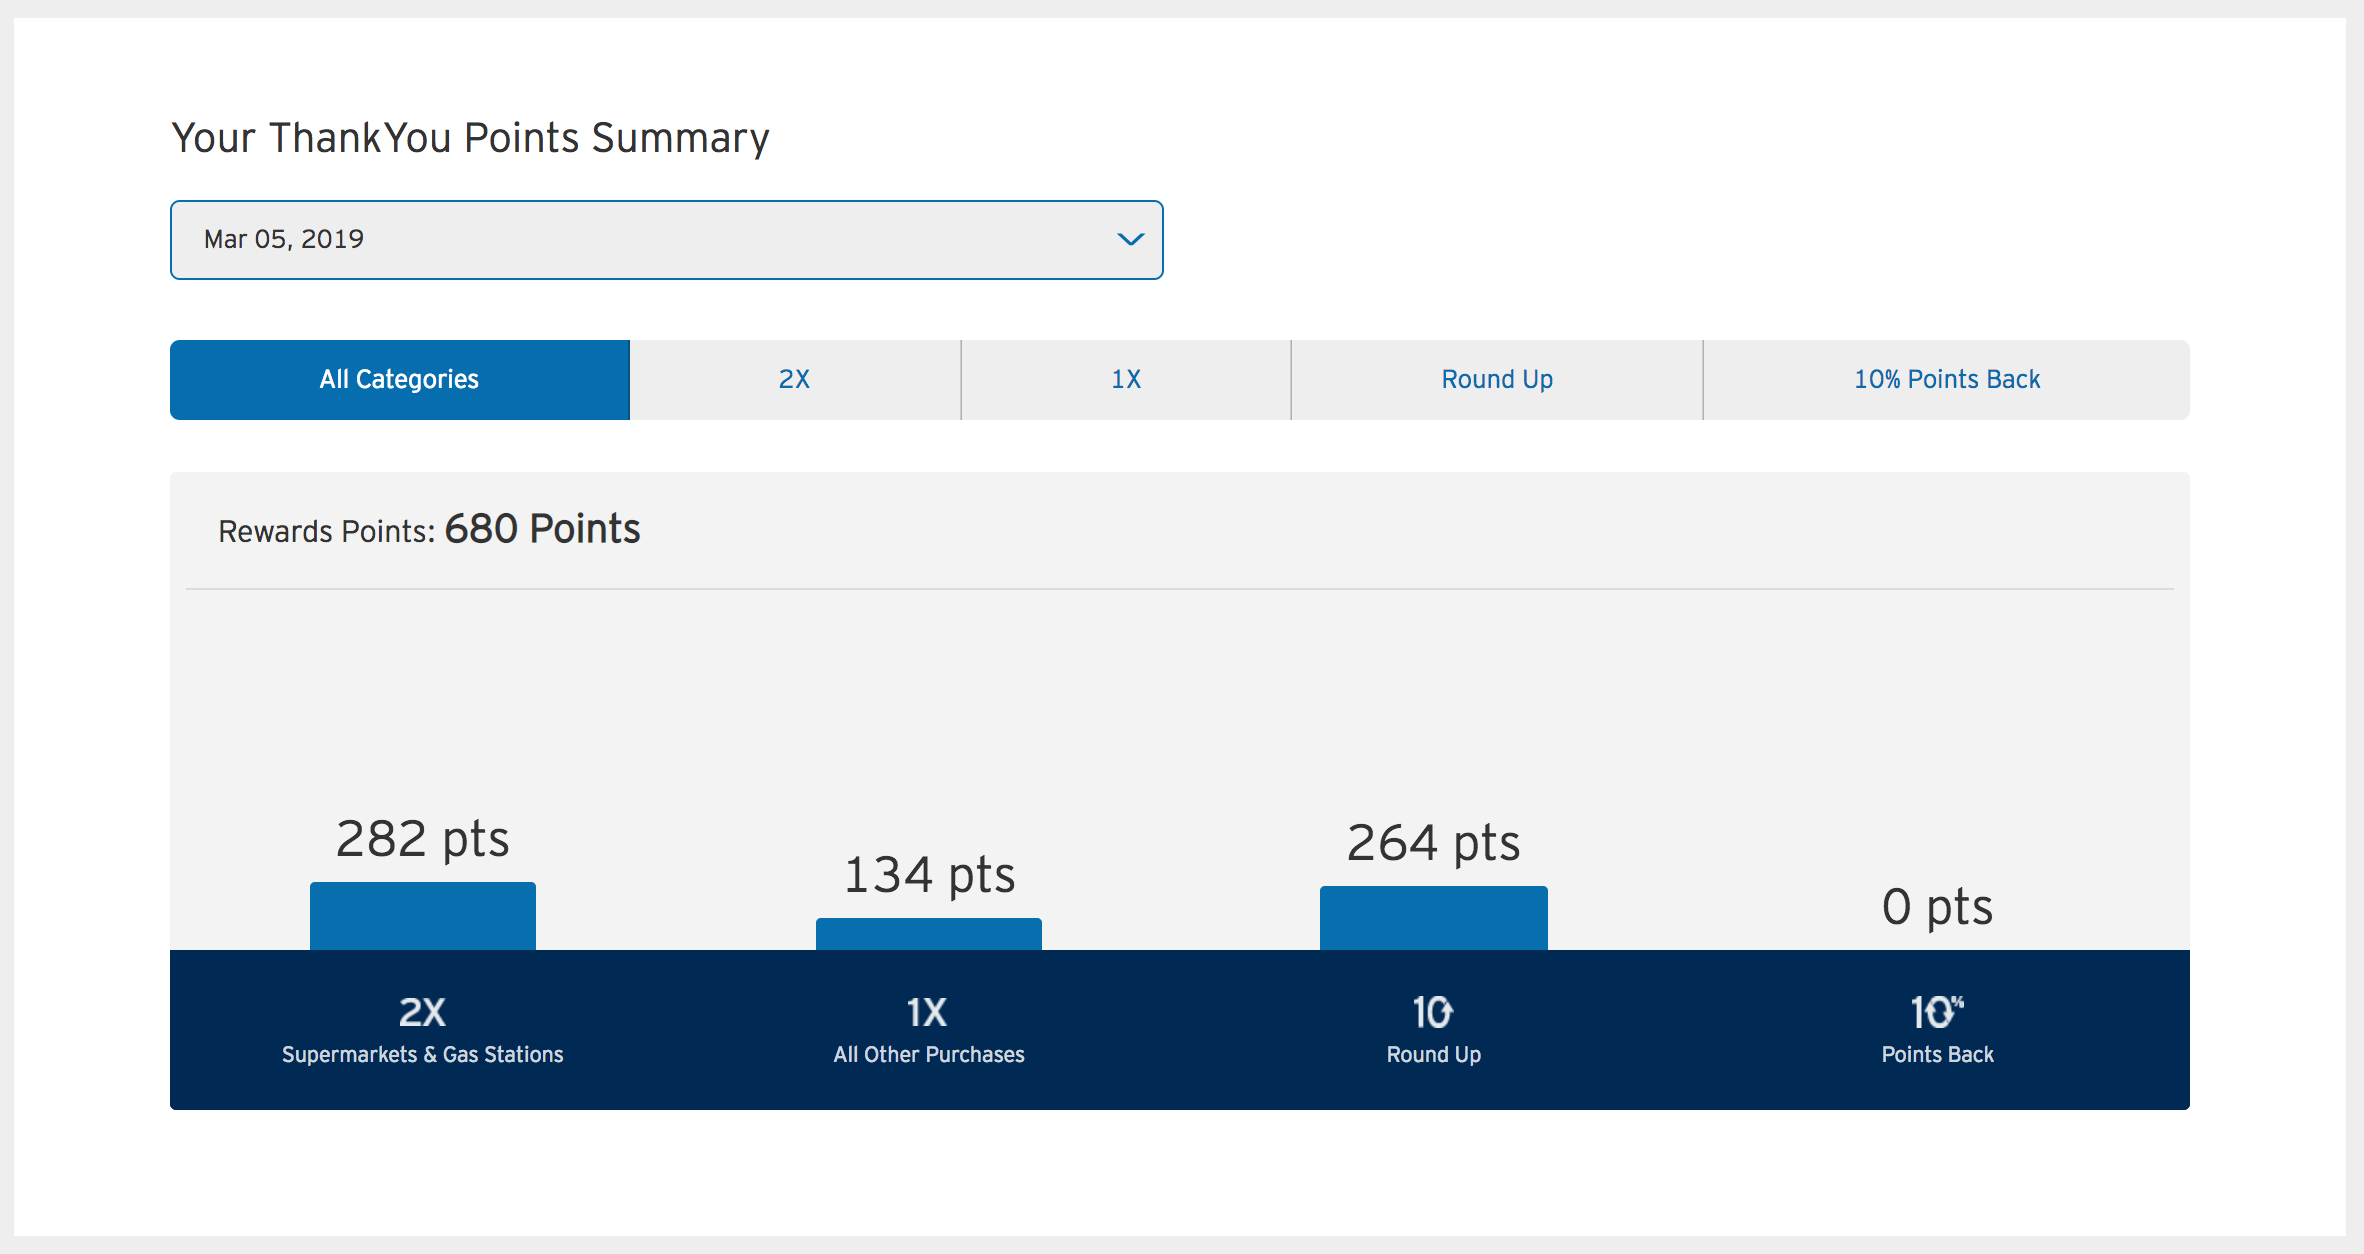Click the Points Back footer label
The image size is (2364, 1254).
click(x=1937, y=1055)
